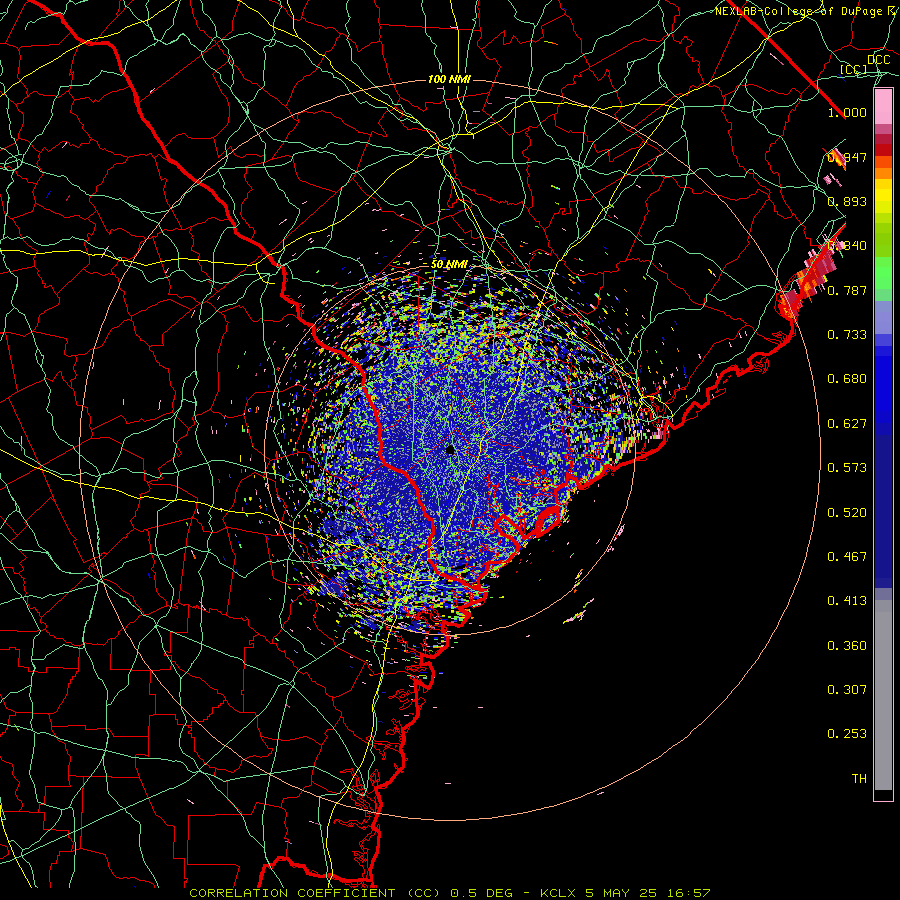Click the Correlation Coefficient KCLX caption text
Image resolution: width=900 pixels, height=900 pixels.
click(x=449, y=893)
